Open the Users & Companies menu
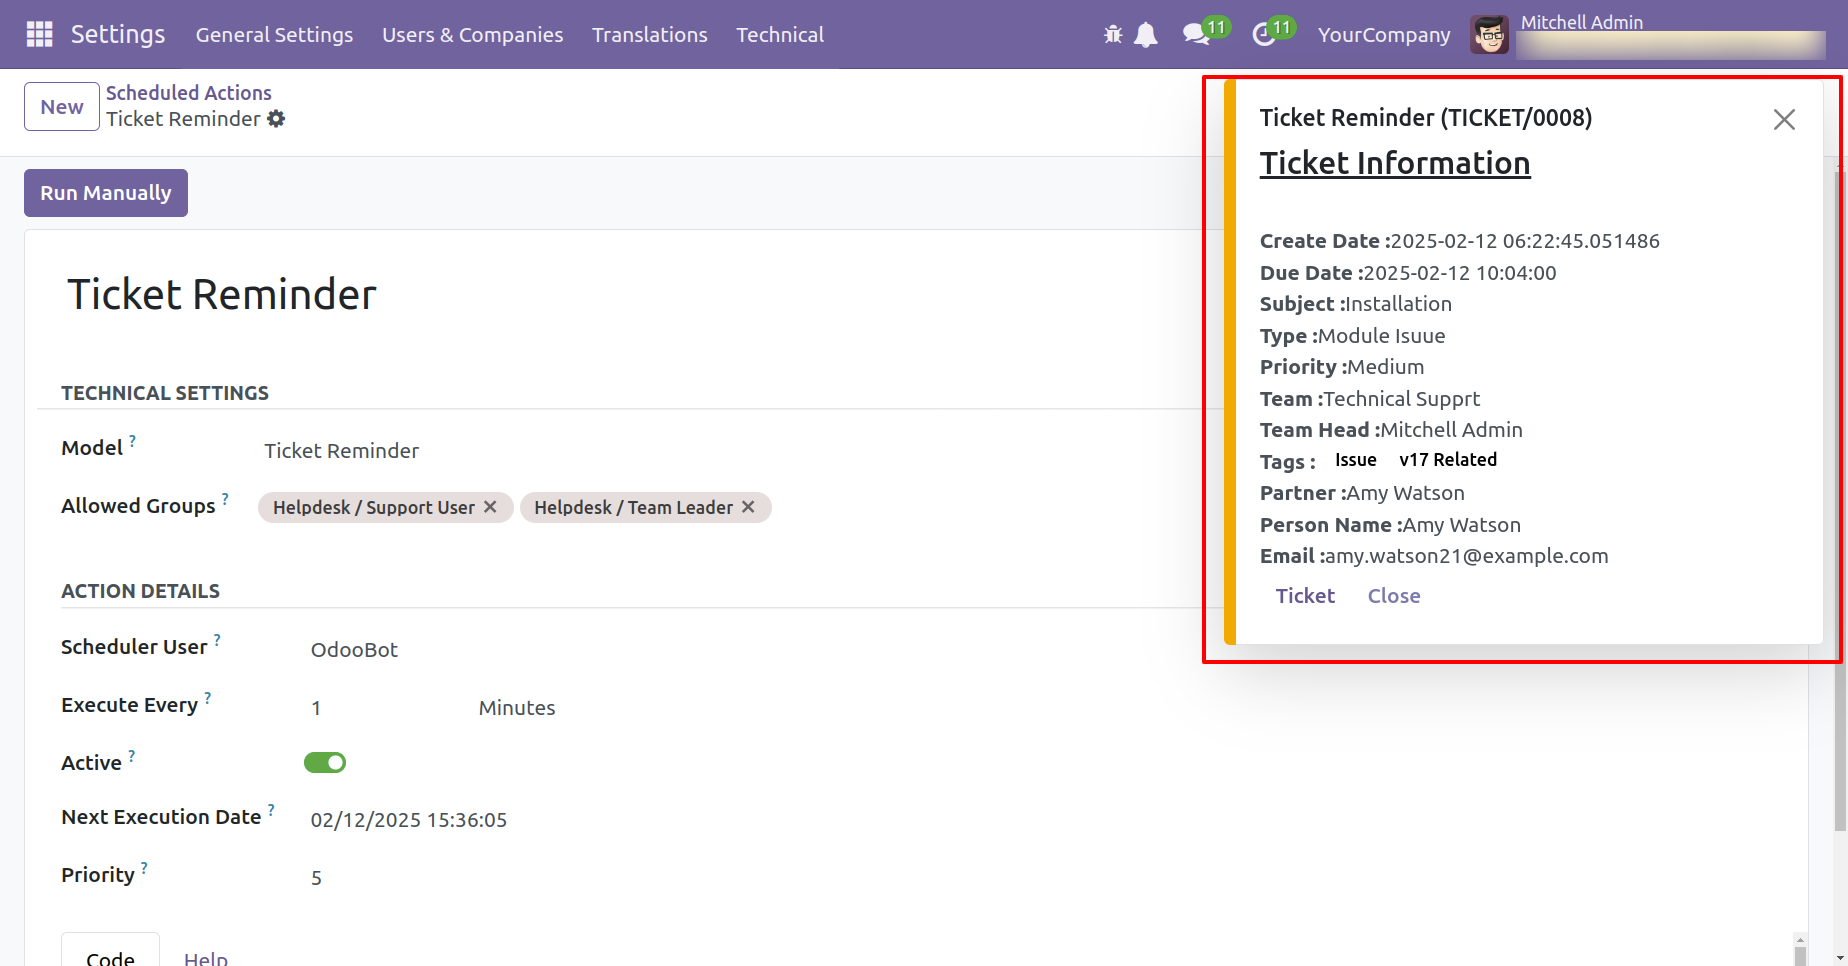The height and width of the screenshot is (966, 1848). pyautogui.click(x=472, y=35)
